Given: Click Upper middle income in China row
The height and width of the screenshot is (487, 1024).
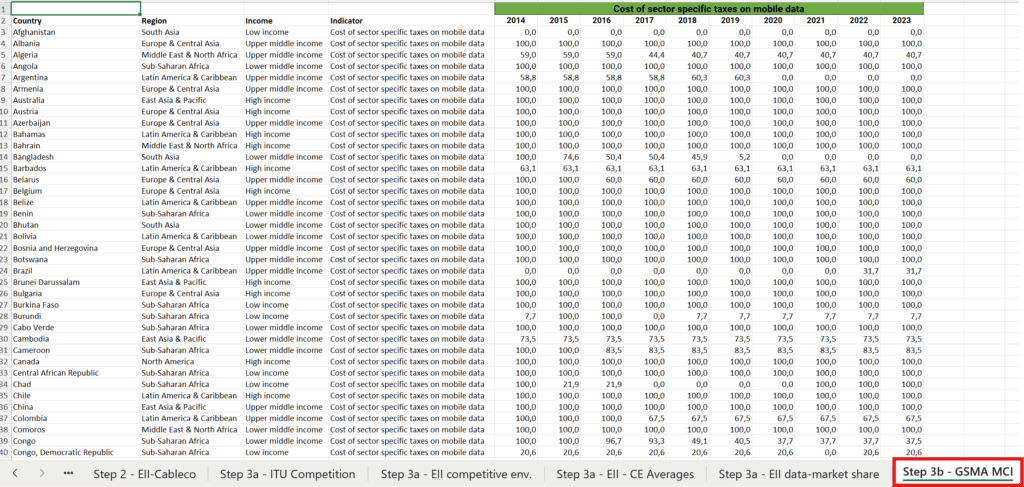Looking at the screenshot, I should 286,407.
